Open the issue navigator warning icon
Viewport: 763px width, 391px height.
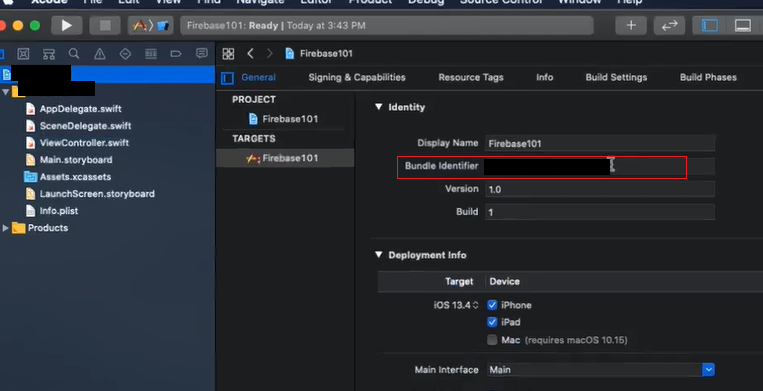tap(100, 53)
